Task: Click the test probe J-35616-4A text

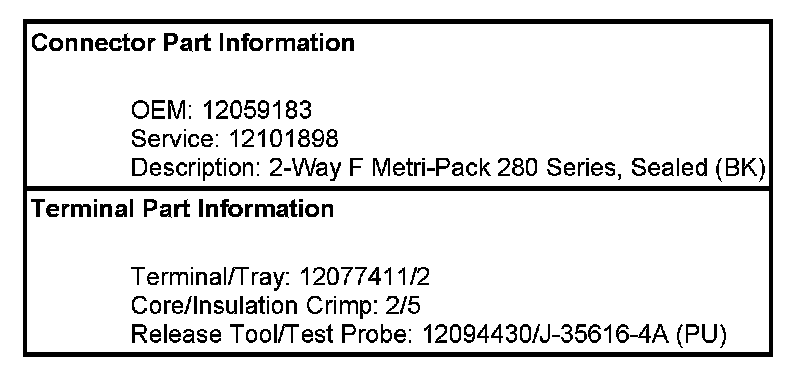Action: tap(602, 335)
